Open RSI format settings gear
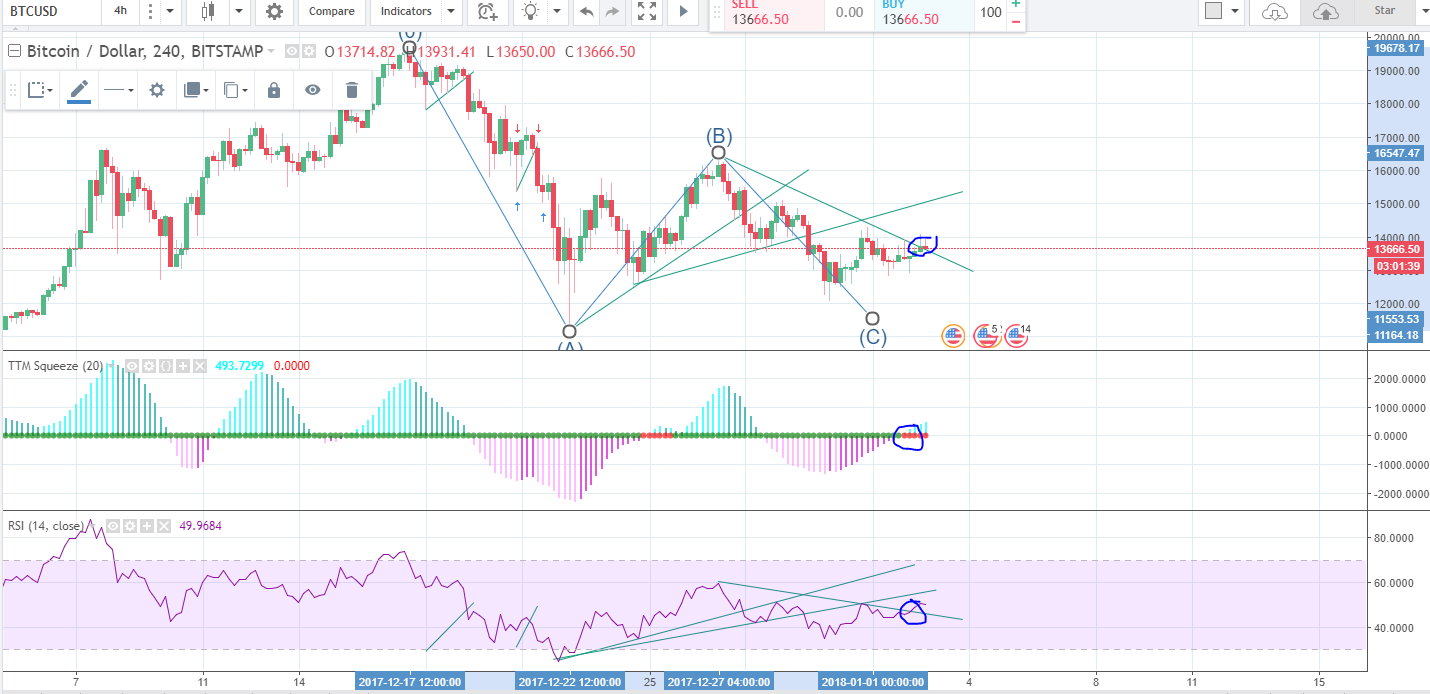Screen dimensions: 1430x694 click(x=130, y=526)
